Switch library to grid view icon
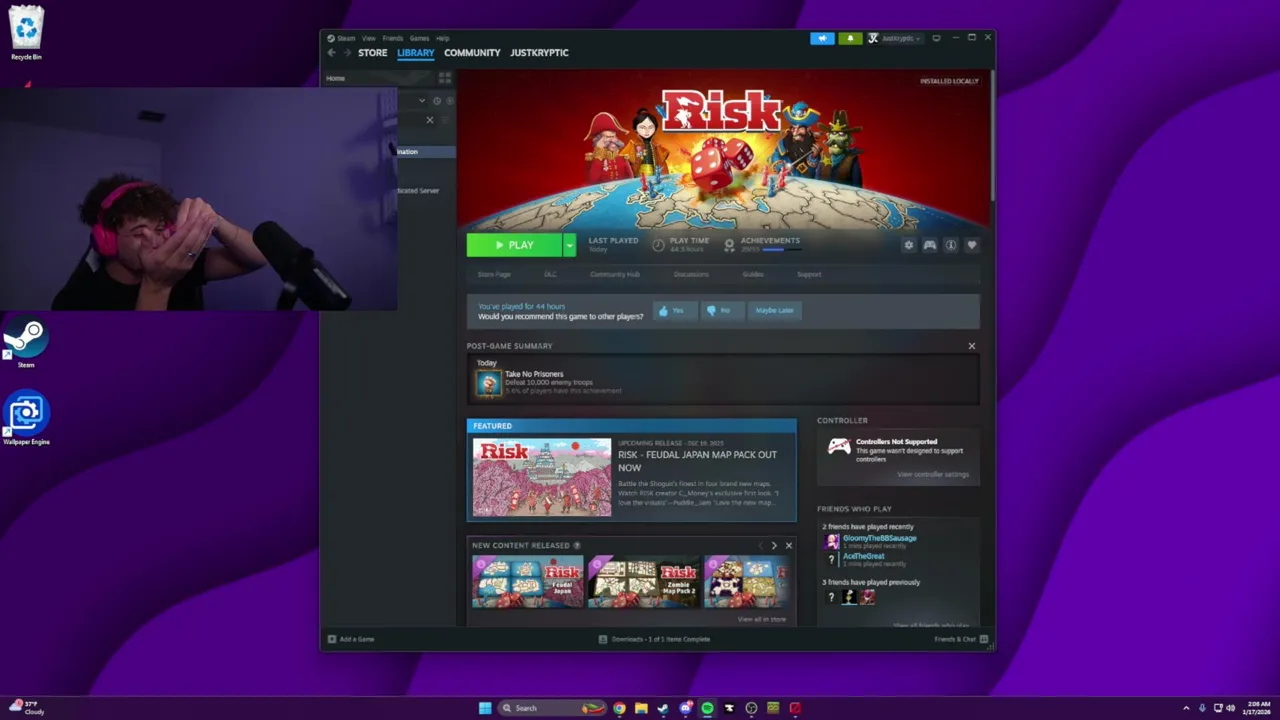Viewport: 1280px width, 720px height. click(x=445, y=78)
